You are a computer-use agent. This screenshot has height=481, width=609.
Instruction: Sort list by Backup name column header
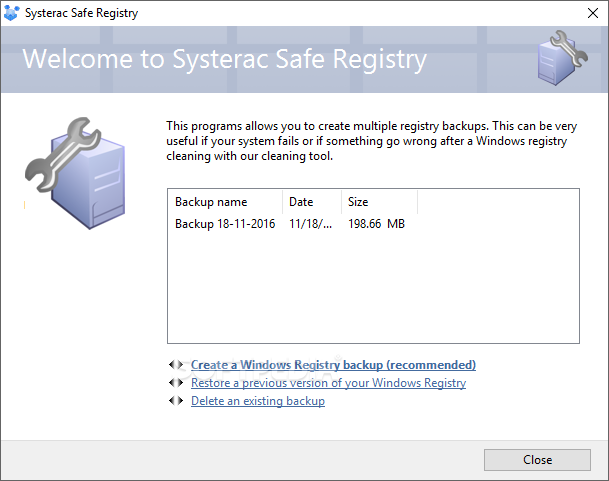tap(225, 202)
